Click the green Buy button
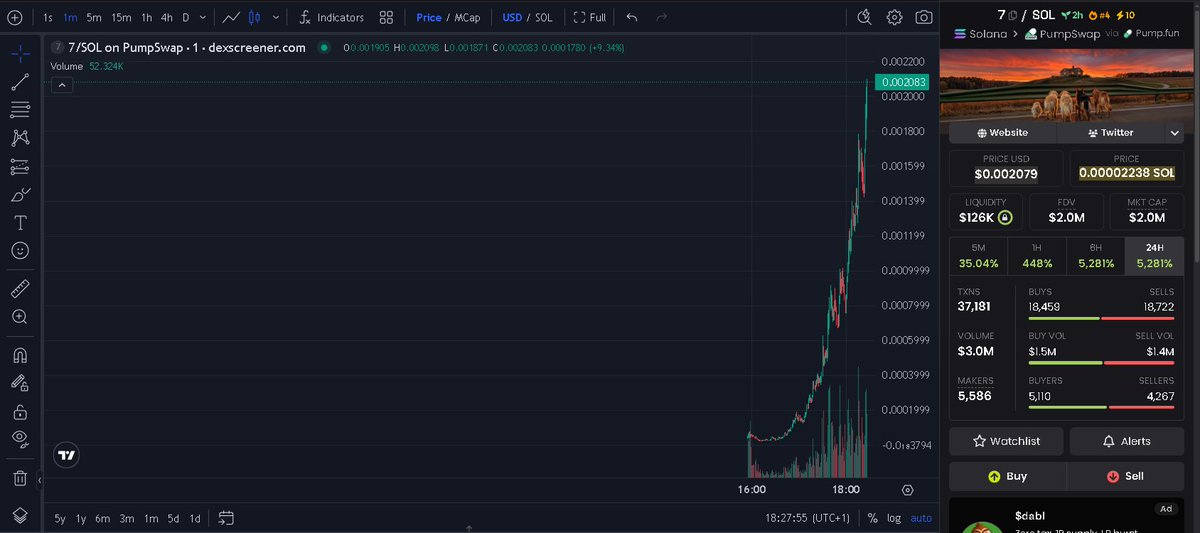Viewport: 1200px width, 533px height. 1008,476
